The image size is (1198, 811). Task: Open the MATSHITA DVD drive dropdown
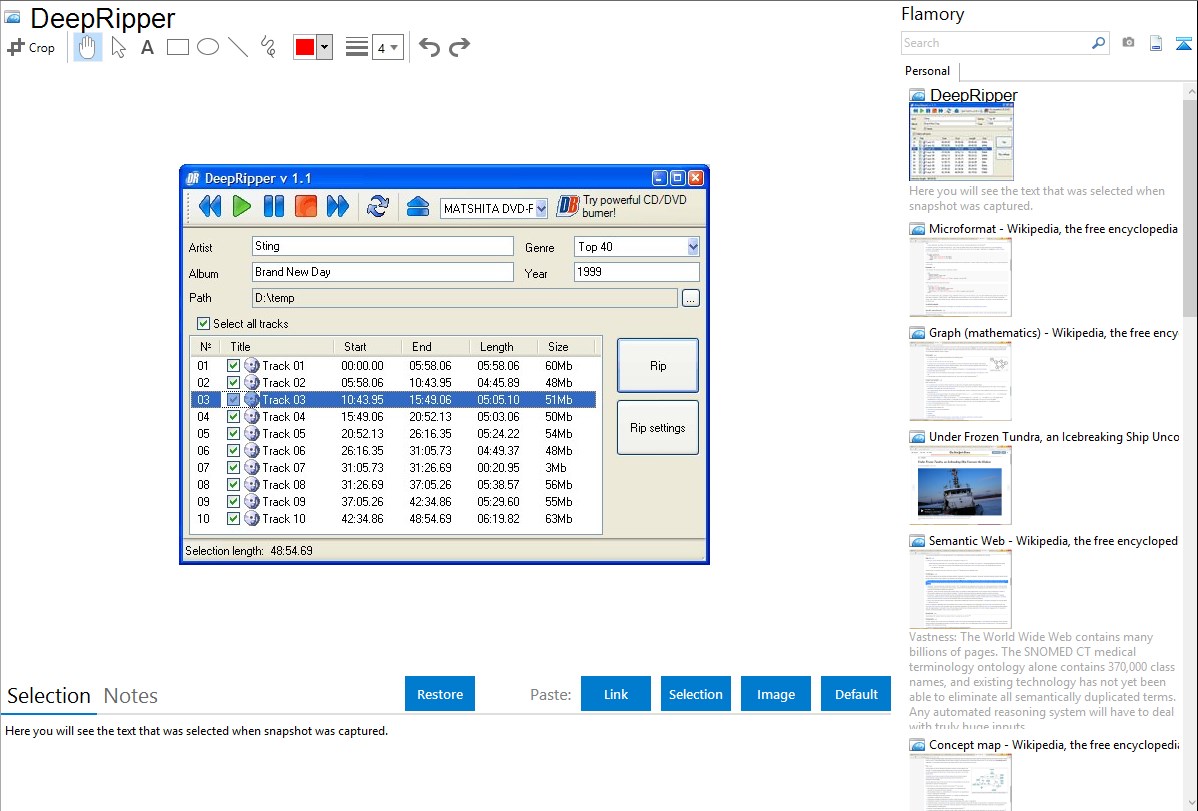541,208
